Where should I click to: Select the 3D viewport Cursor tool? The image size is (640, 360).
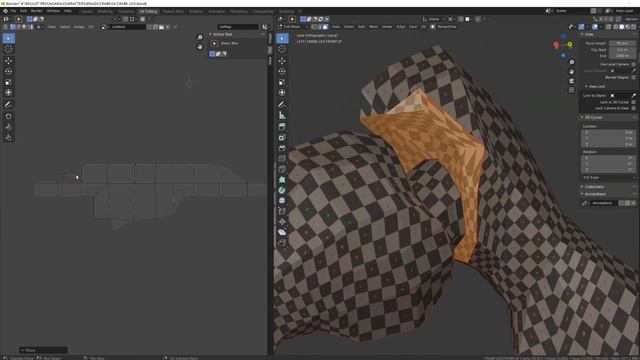coord(282,49)
